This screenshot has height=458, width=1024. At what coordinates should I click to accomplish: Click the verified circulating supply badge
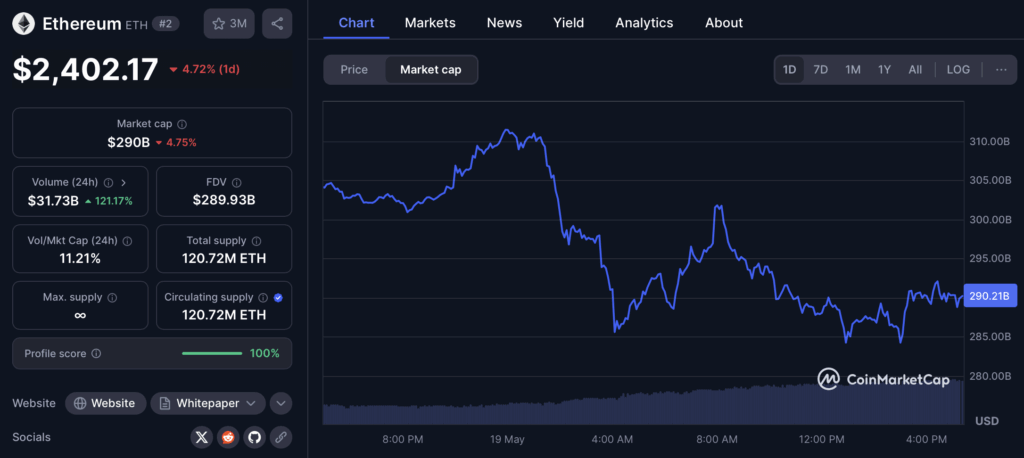(x=278, y=297)
